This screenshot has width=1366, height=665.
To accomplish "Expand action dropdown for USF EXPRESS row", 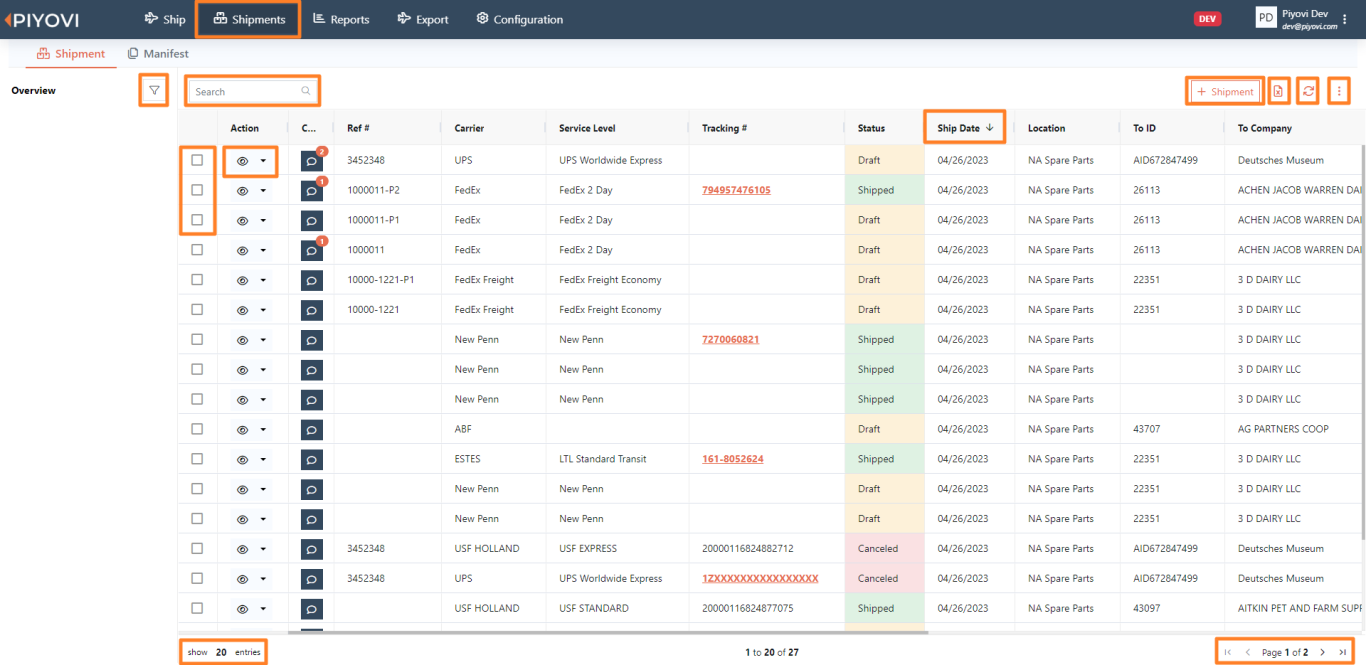I will 263,549.
